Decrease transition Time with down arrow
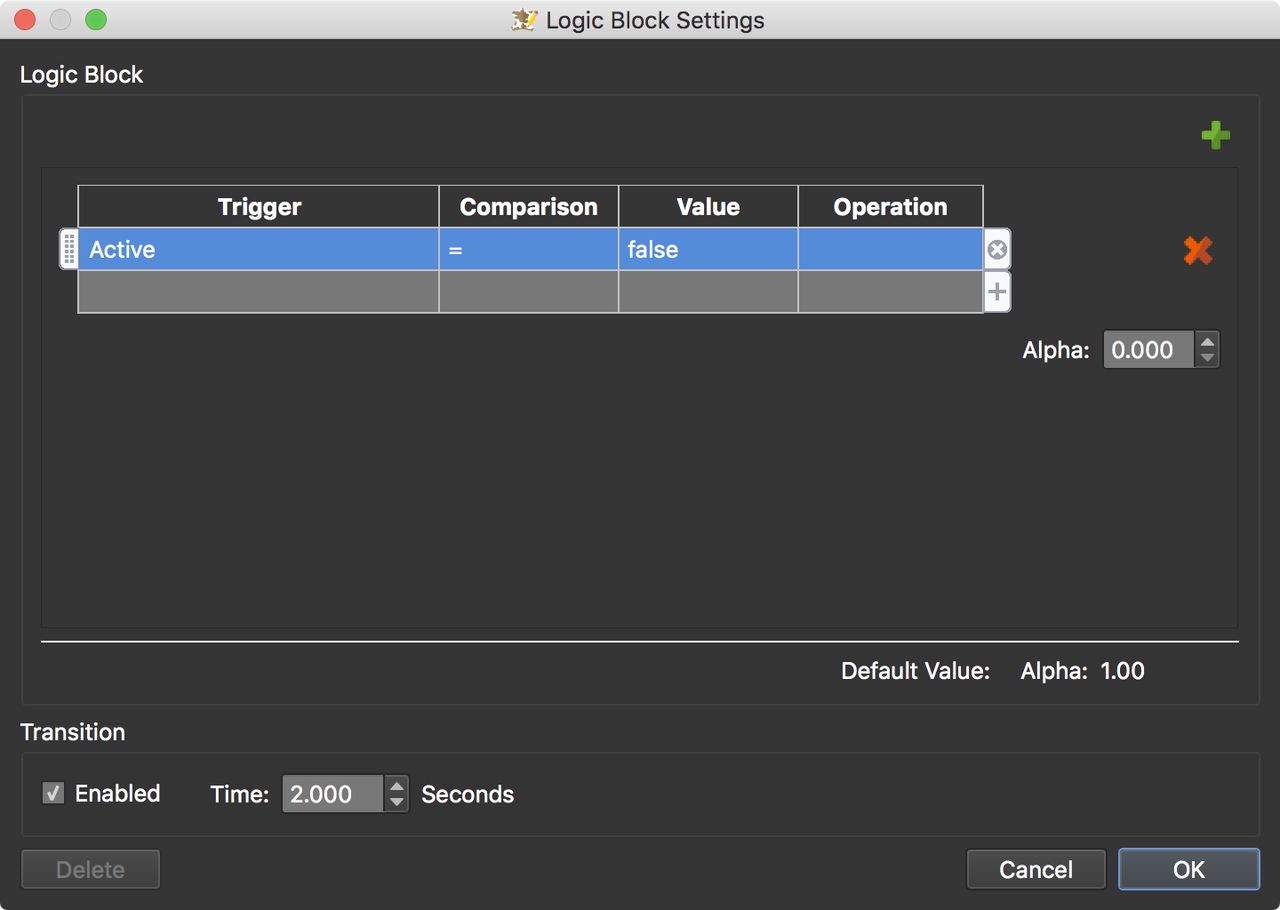The width and height of the screenshot is (1280, 910). pos(397,802)
